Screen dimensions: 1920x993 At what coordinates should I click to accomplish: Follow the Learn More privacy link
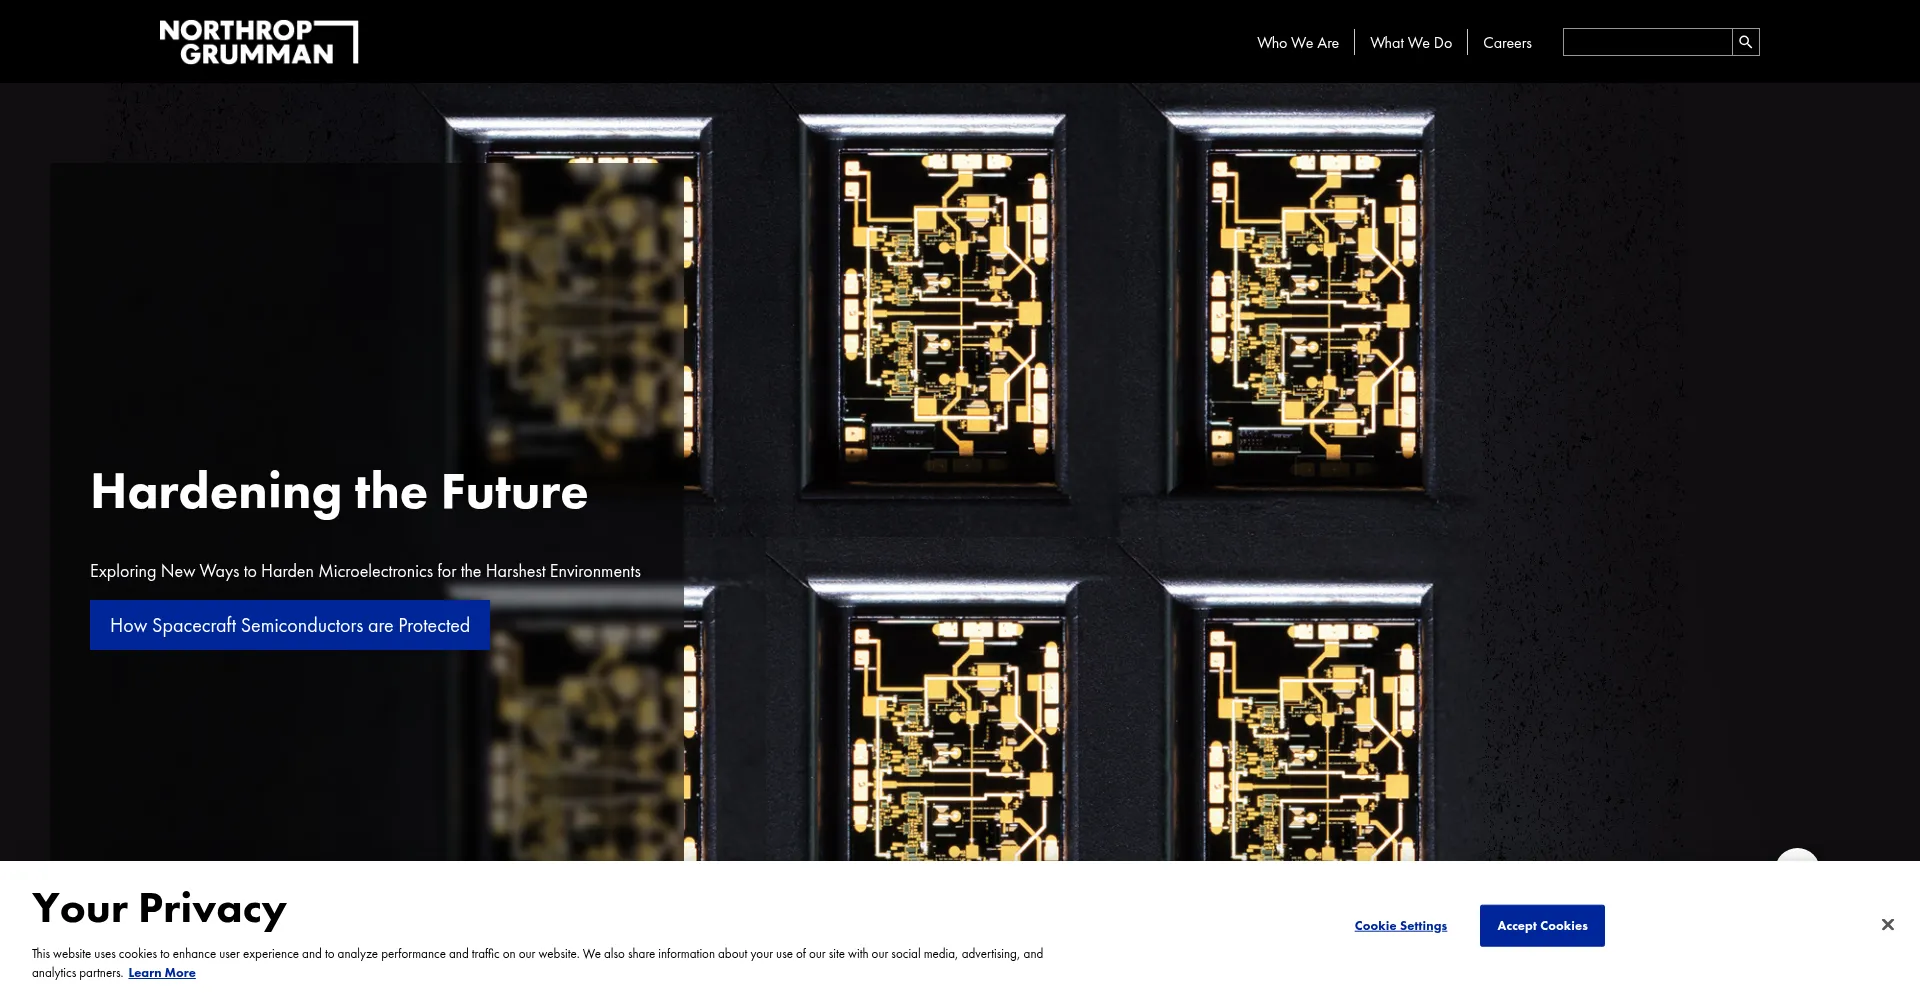pyautogui.click(x=162, y=971)
